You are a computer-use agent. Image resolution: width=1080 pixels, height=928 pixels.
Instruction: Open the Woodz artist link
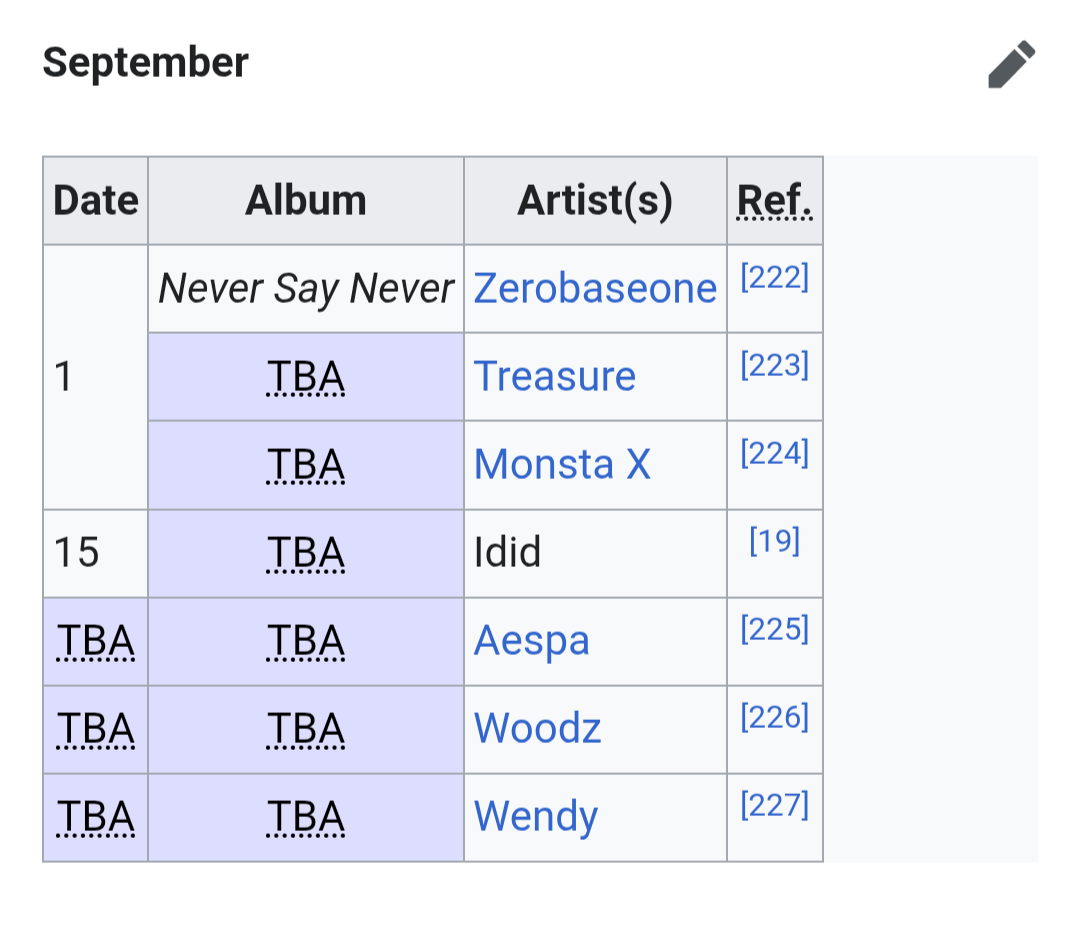click(537, 728)
